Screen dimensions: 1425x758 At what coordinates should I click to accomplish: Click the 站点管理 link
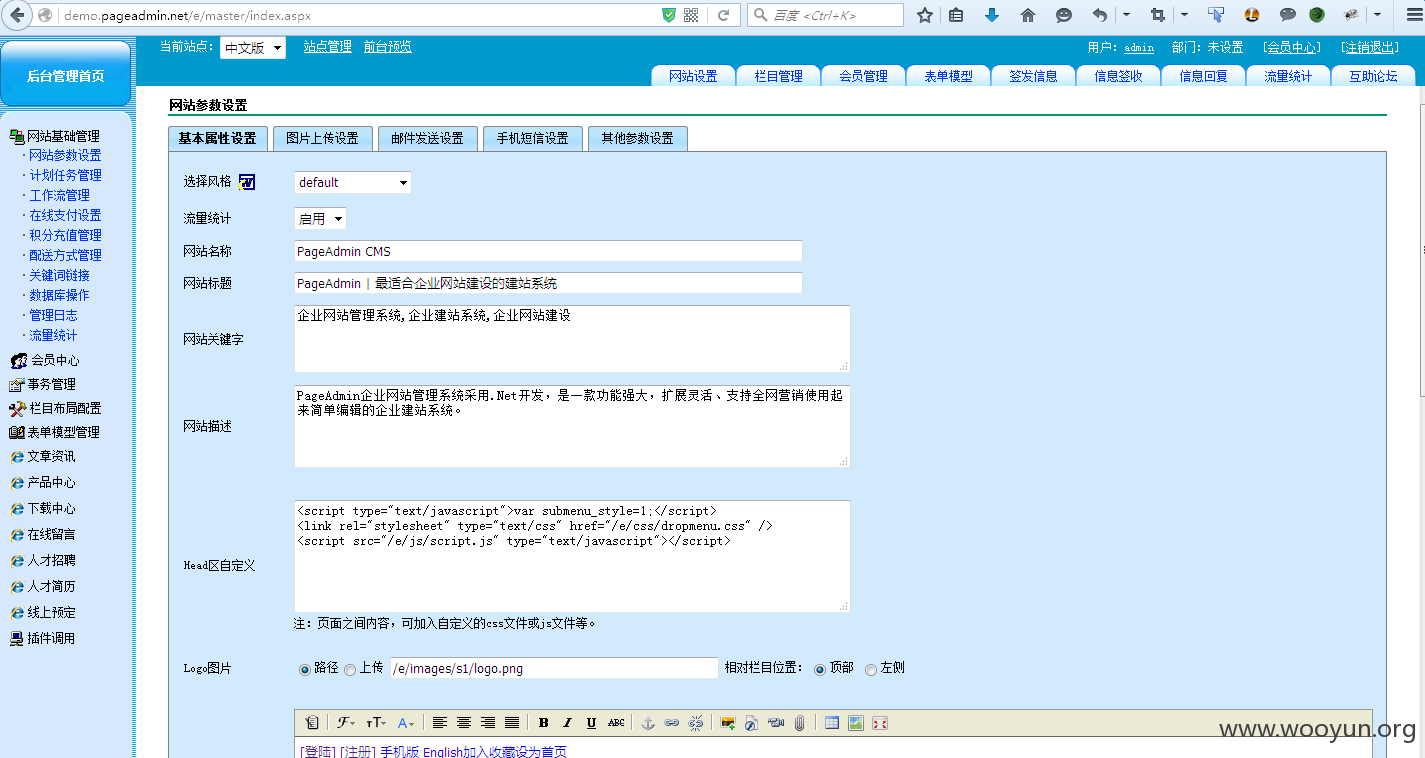(328, 47)
